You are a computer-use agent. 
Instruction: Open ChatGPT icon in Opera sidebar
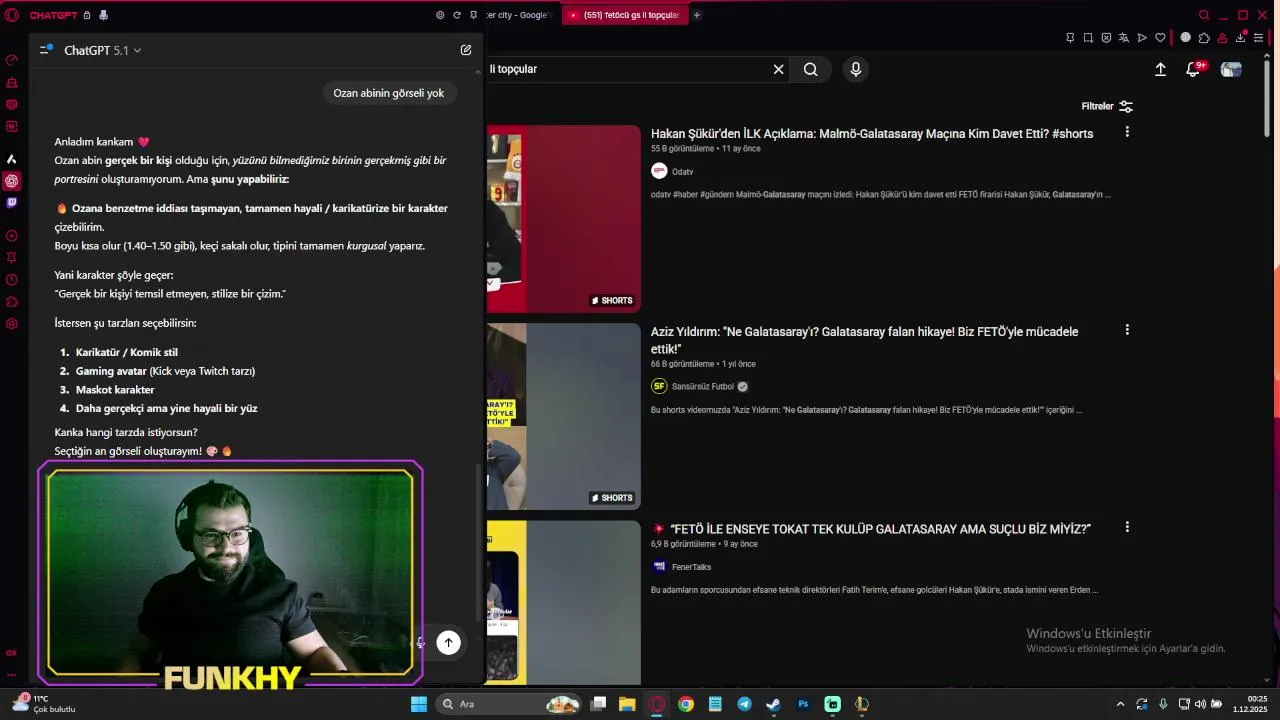(x=12, y=181)
